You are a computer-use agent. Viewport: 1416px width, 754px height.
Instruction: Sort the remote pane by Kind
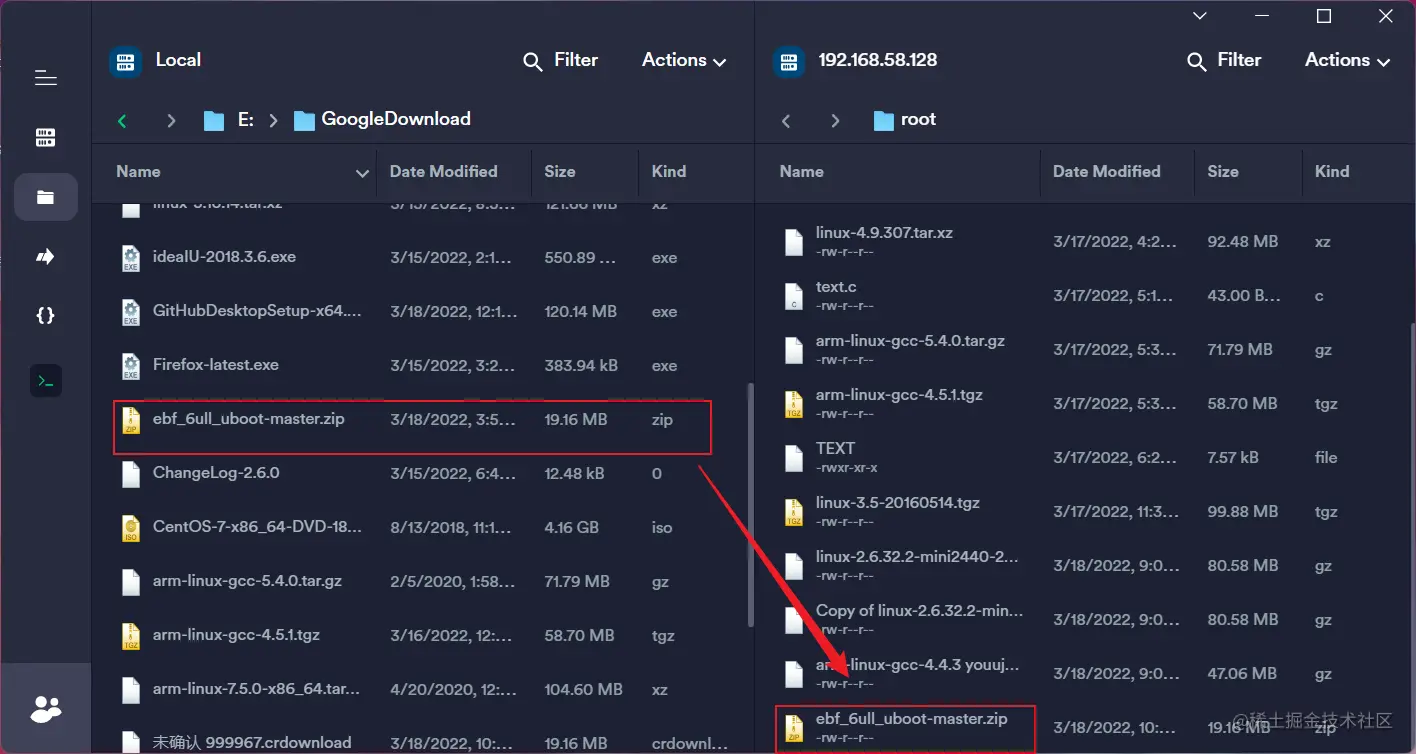pos(1332,171)
